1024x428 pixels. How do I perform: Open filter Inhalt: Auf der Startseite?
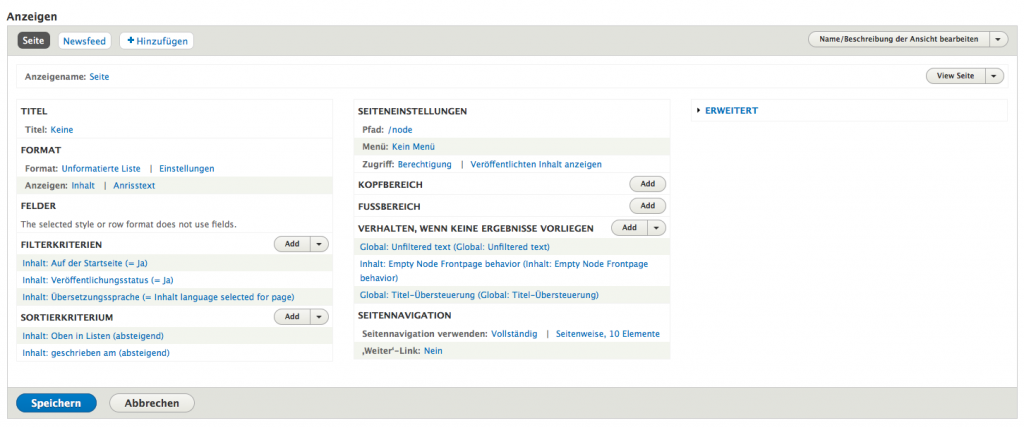[84, 263]
